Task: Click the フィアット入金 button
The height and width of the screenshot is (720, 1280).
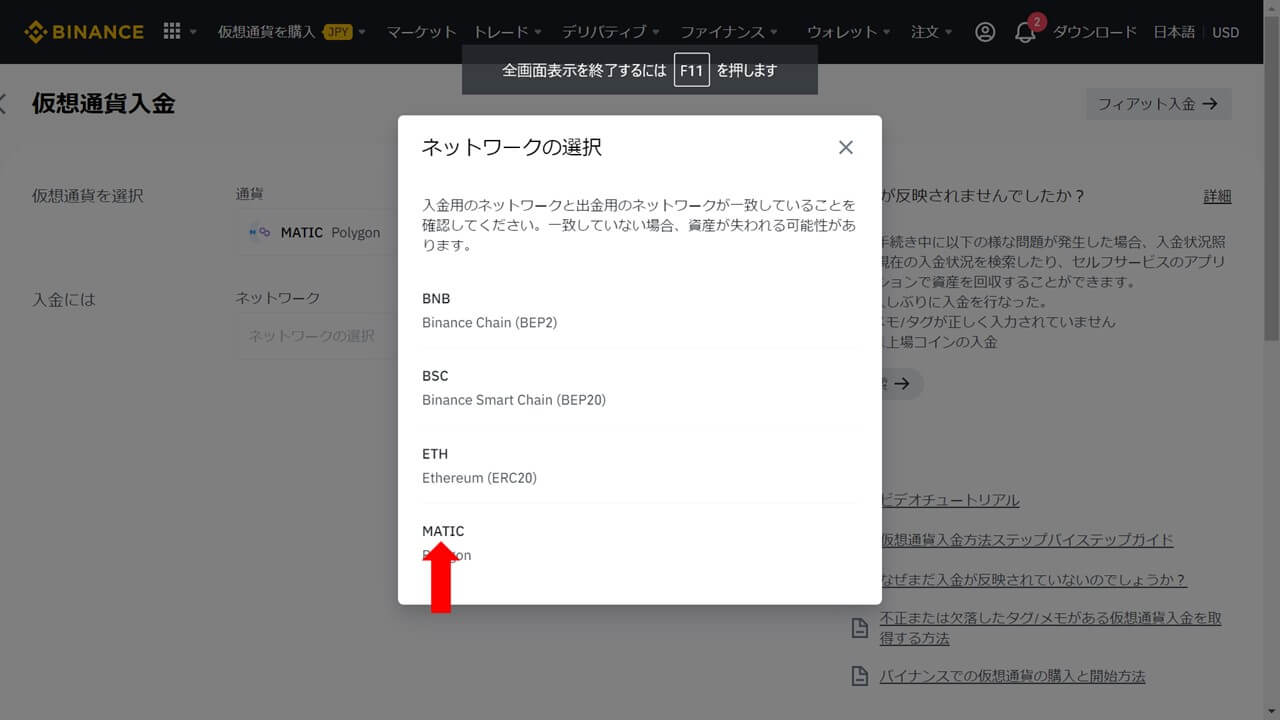Action: pos(1159,104)
